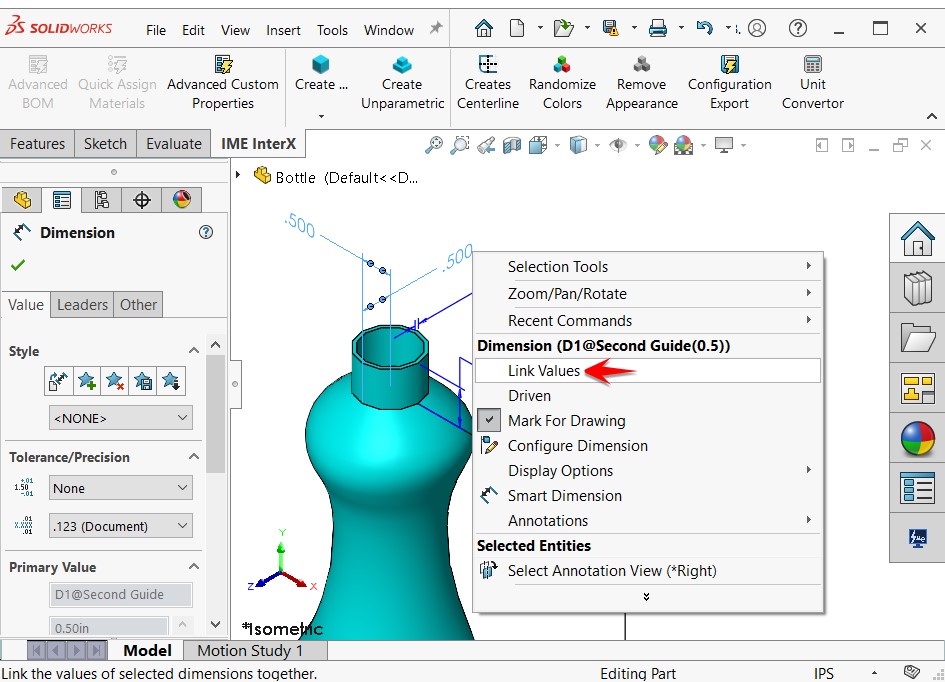Screen dimensions: 945x682
Task: Click Remove Appearance tool
Action: (x=641, y=83)
